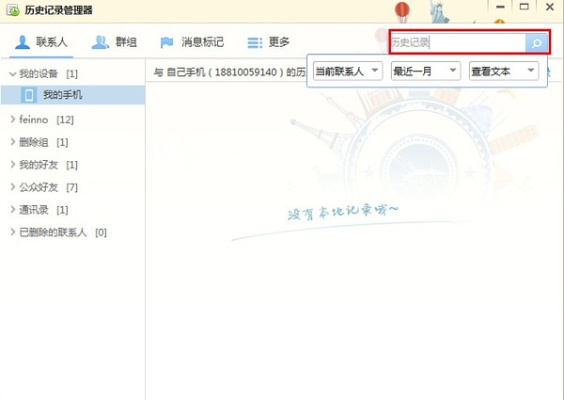Expand the 删除组 group
This screenshot has width=564, height=400.
click(x=13, y=142)
